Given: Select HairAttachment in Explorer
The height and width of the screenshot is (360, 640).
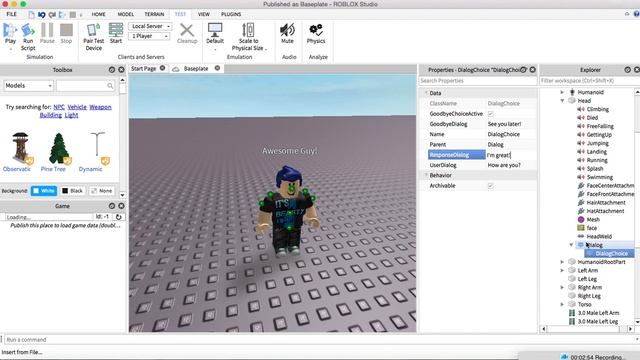Looking at the screenshot, I should [606, 202].
